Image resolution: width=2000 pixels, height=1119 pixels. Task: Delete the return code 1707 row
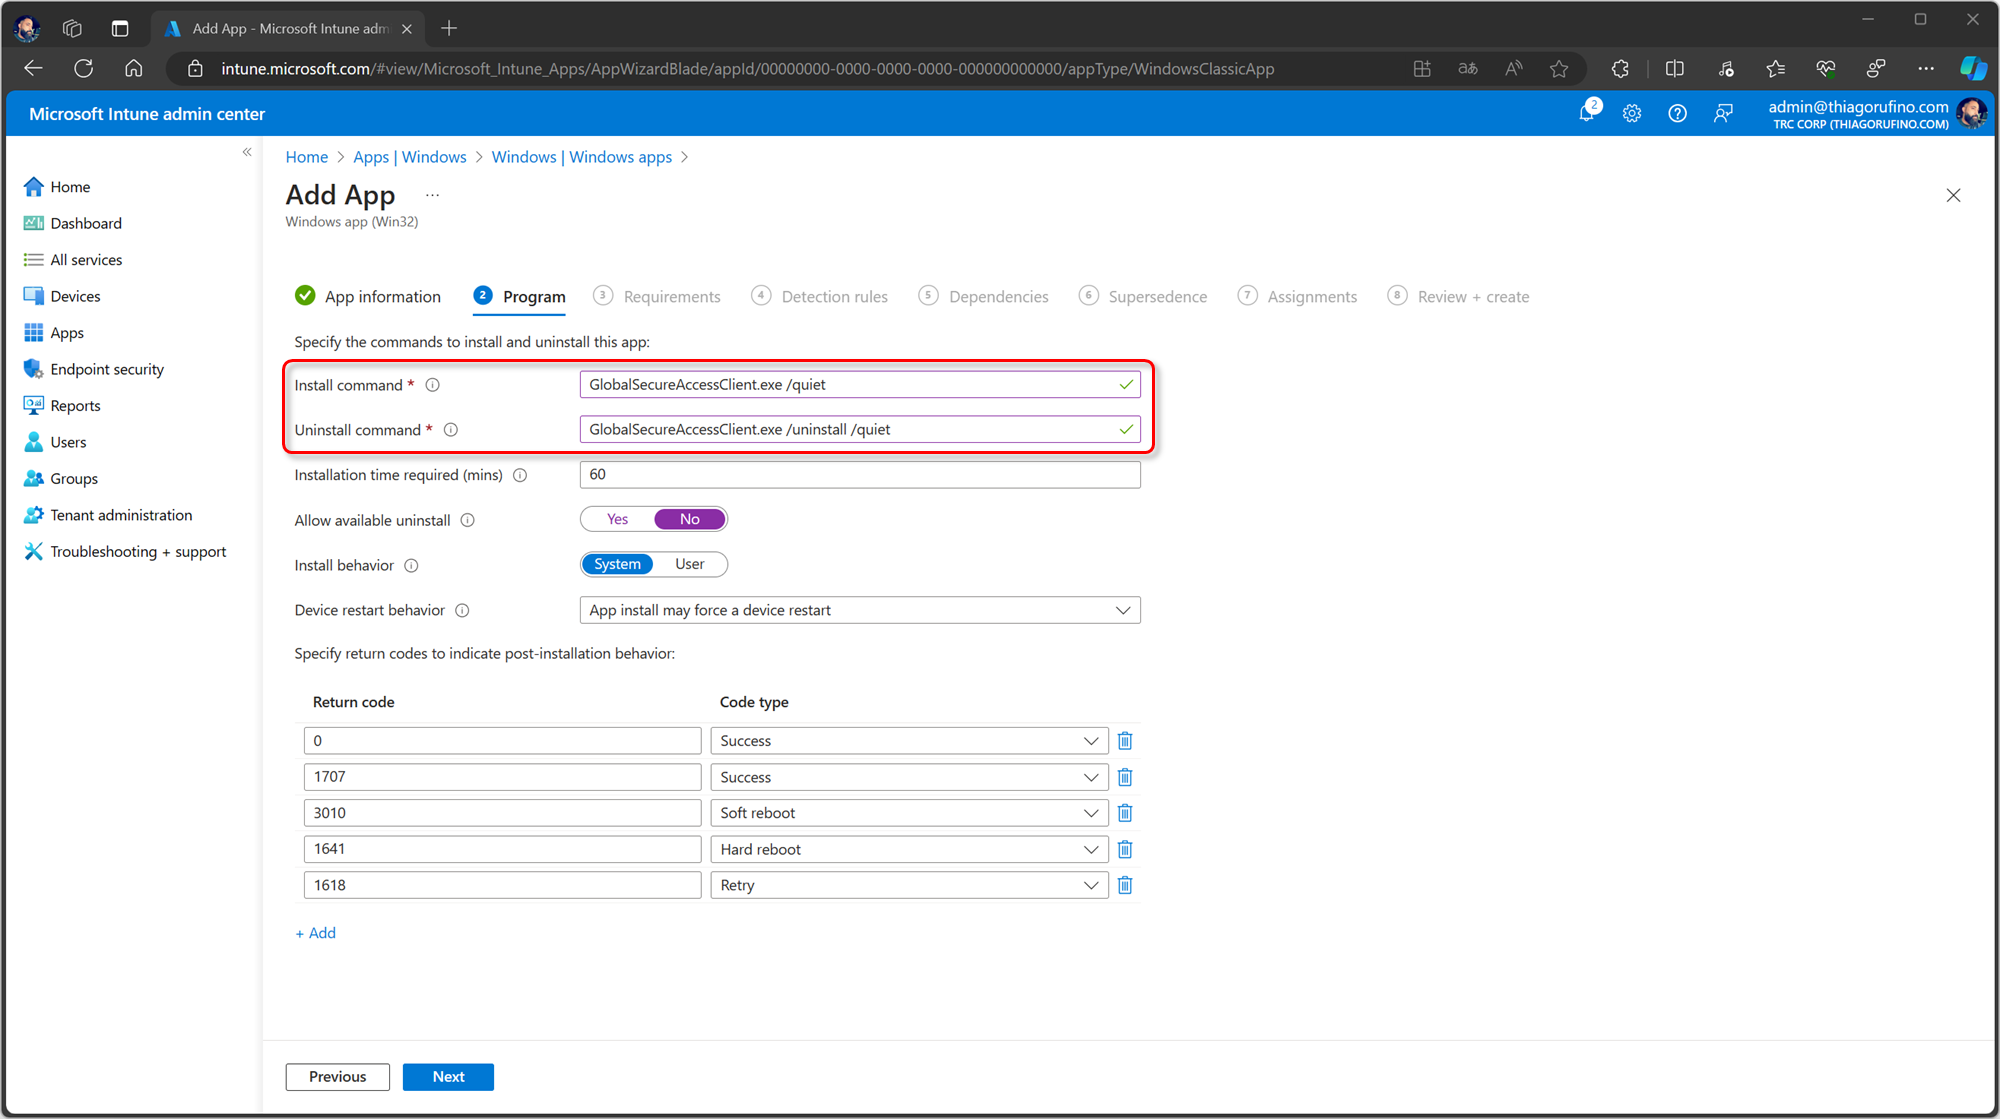point(1125,777)
